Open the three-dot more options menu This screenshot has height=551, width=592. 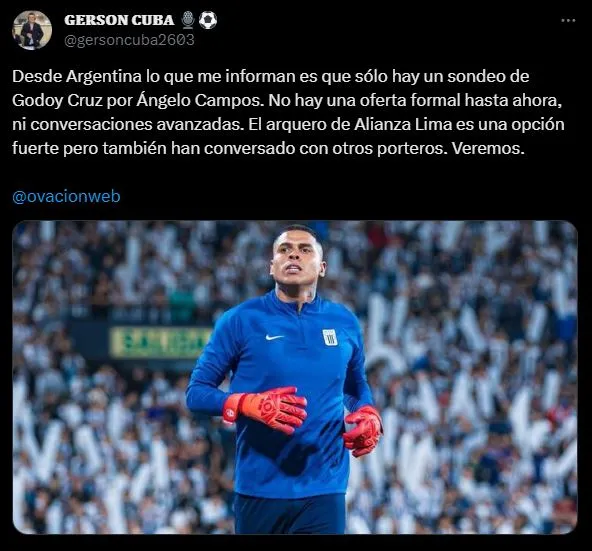(568, 20)
